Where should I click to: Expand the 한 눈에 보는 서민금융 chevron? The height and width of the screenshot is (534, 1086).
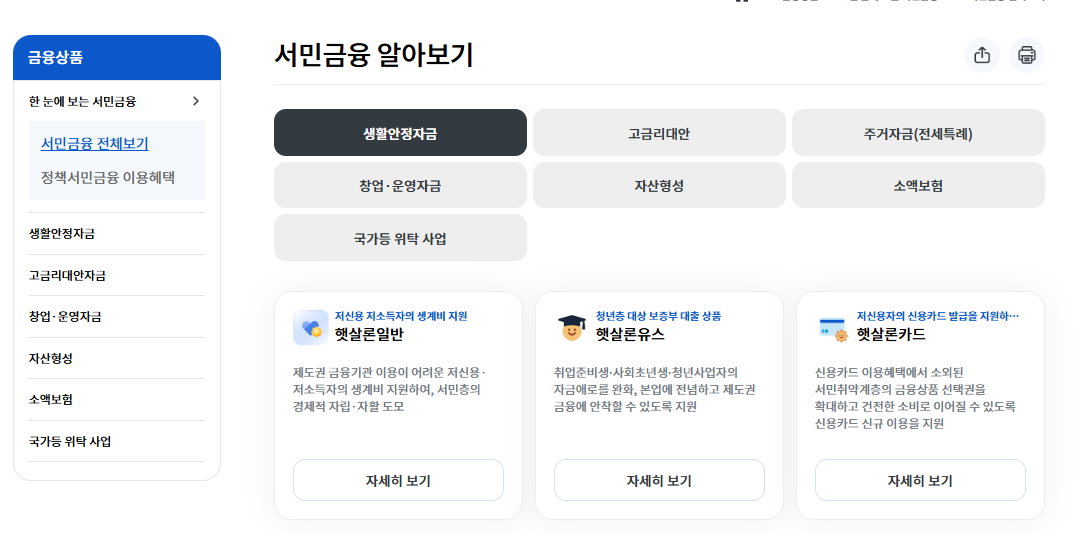[x=196, y=101]
